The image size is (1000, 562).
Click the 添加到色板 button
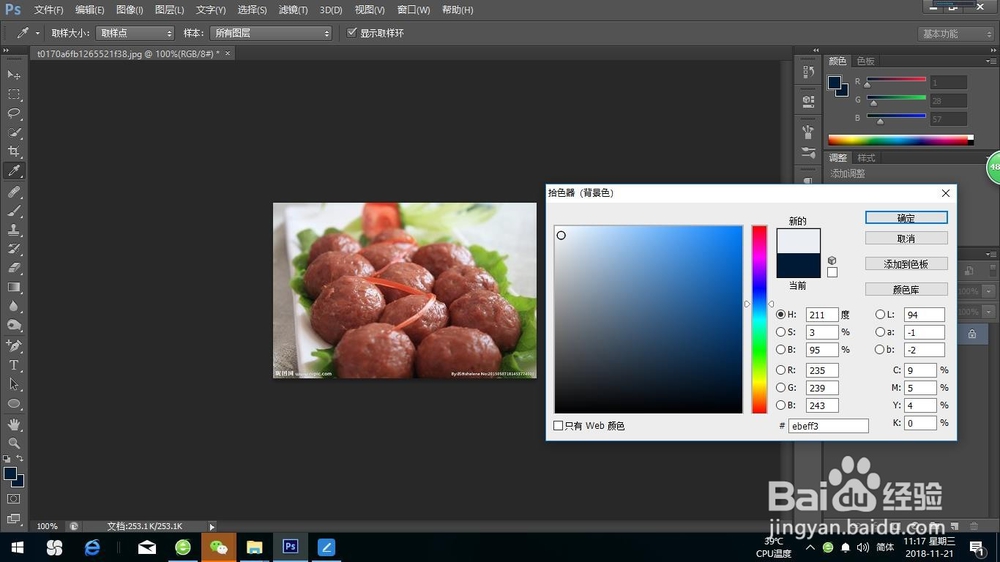click(906, 263)
